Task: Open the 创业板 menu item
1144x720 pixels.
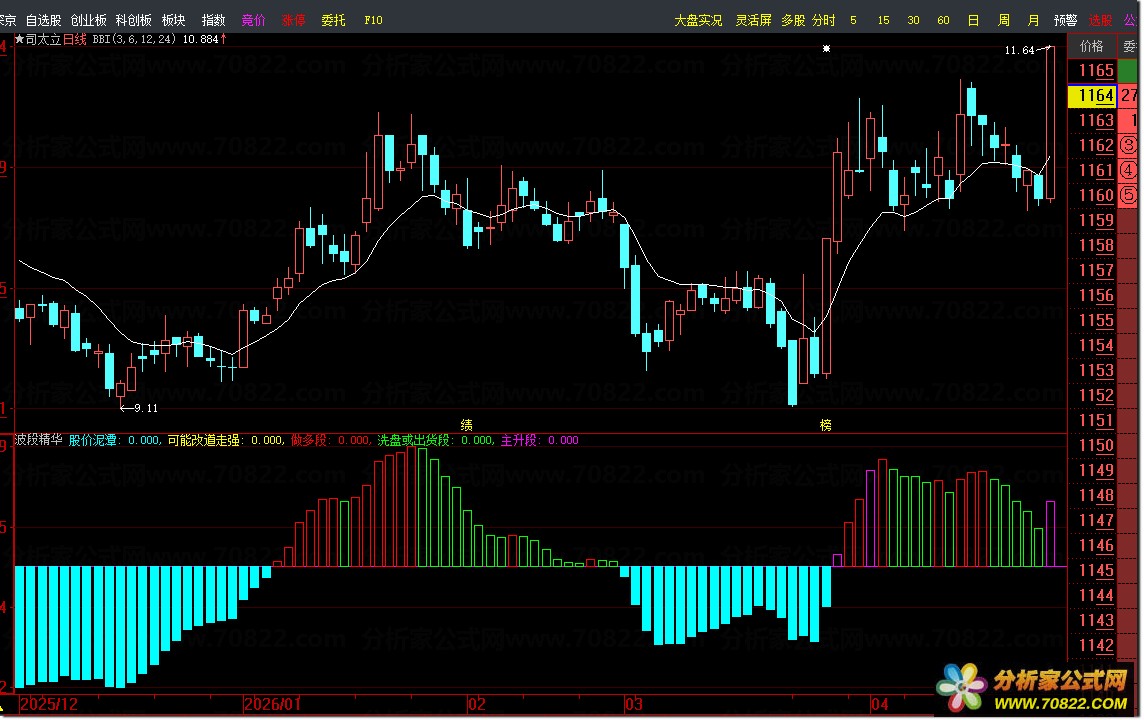Action: coord(88,20)
